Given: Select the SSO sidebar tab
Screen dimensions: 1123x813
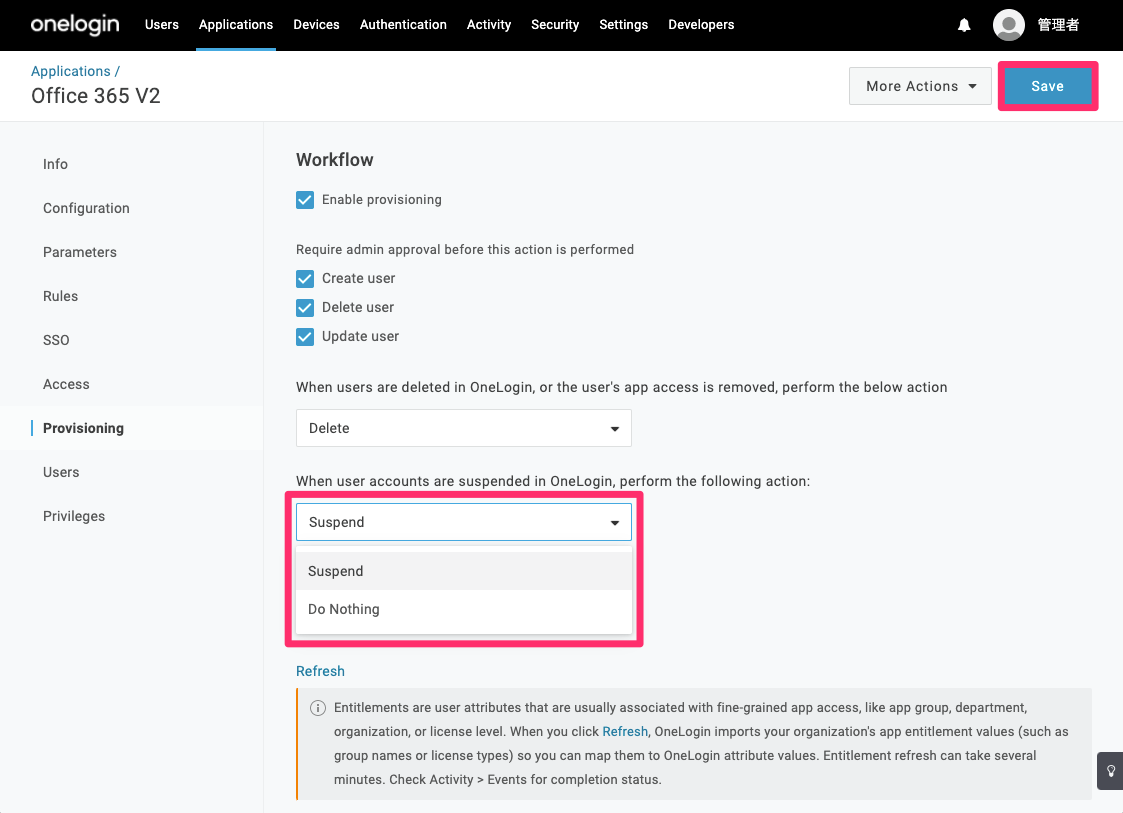Looking at the screenshot, I should (x=56, y=340).
